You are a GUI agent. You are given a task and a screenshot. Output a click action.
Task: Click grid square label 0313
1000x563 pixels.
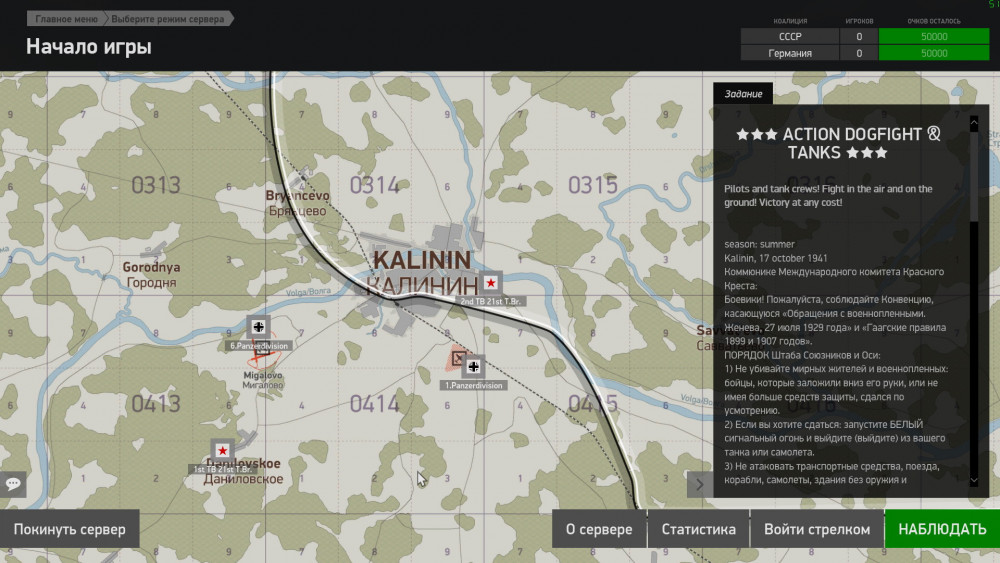[156, 186]
